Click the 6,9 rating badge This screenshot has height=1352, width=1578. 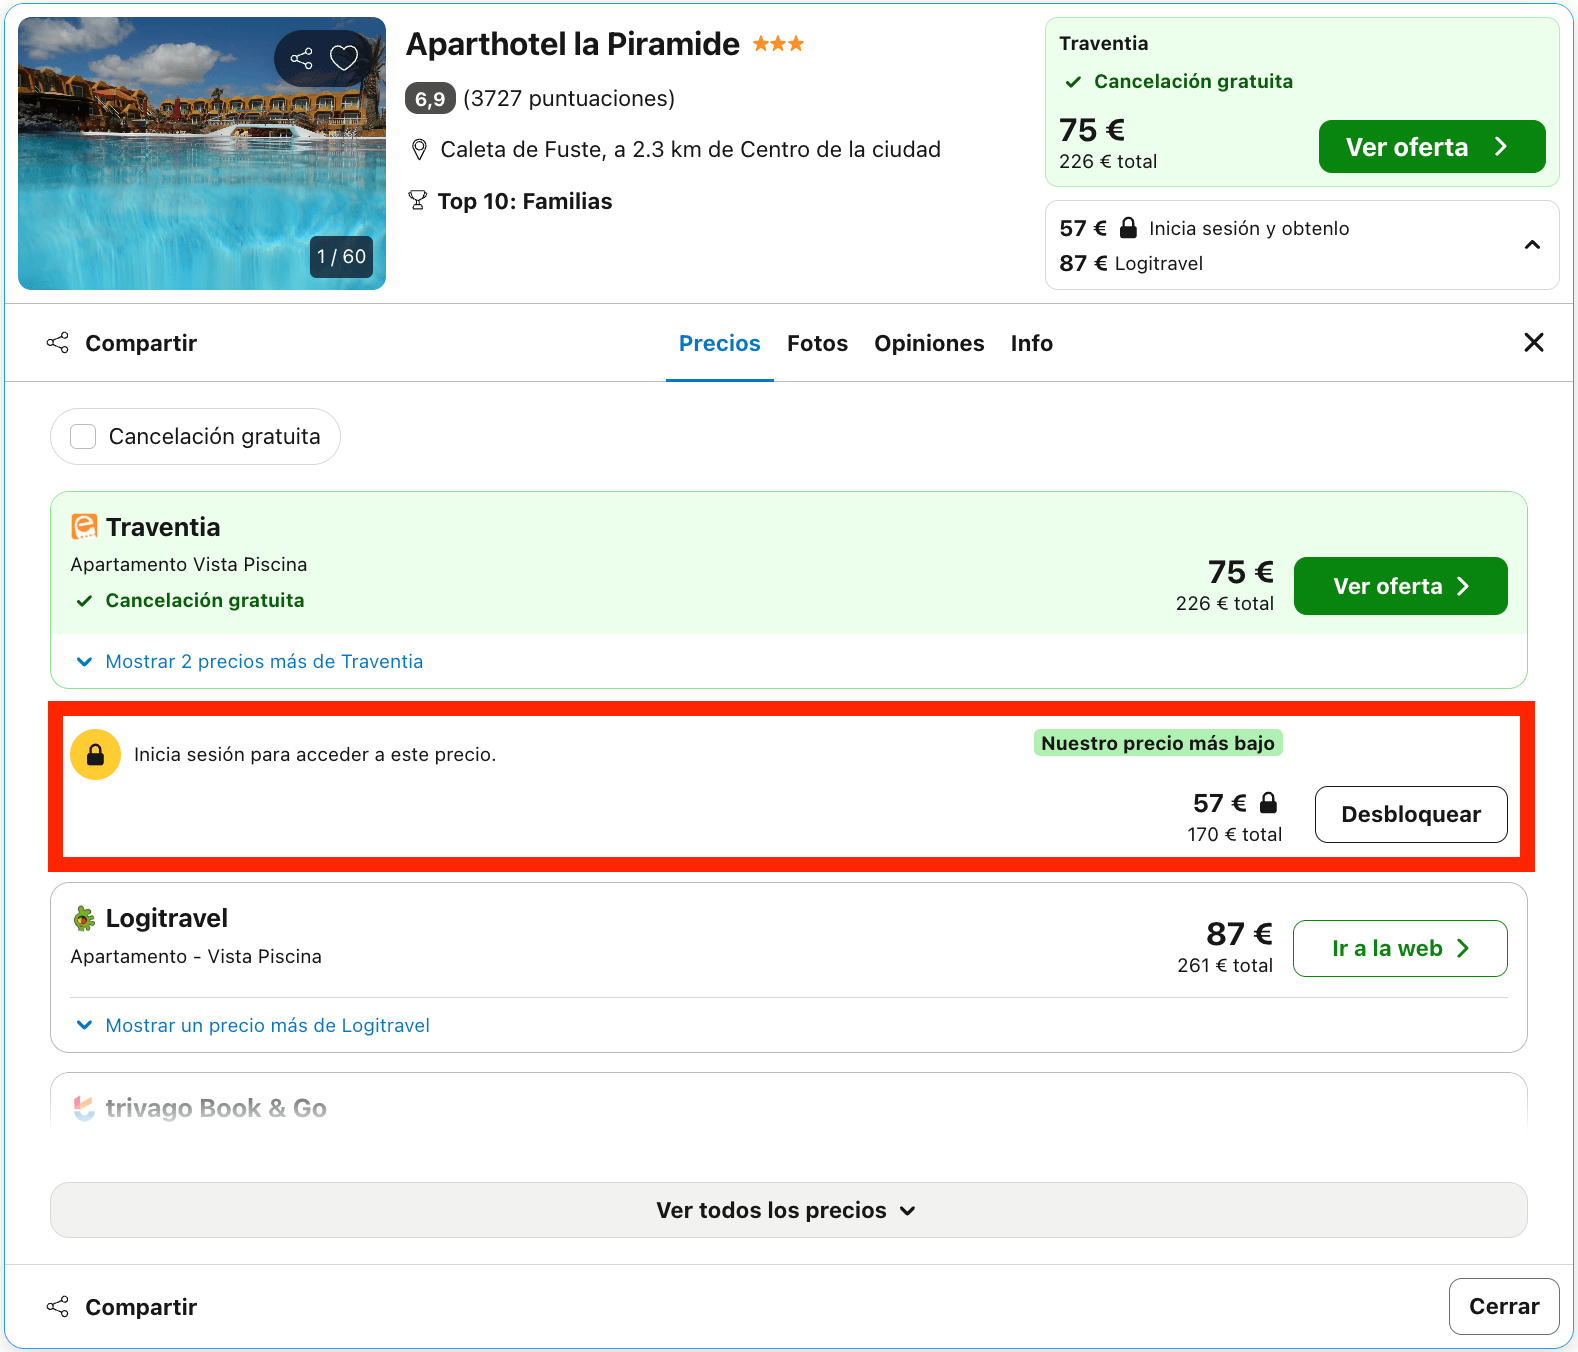coord(430,98)
